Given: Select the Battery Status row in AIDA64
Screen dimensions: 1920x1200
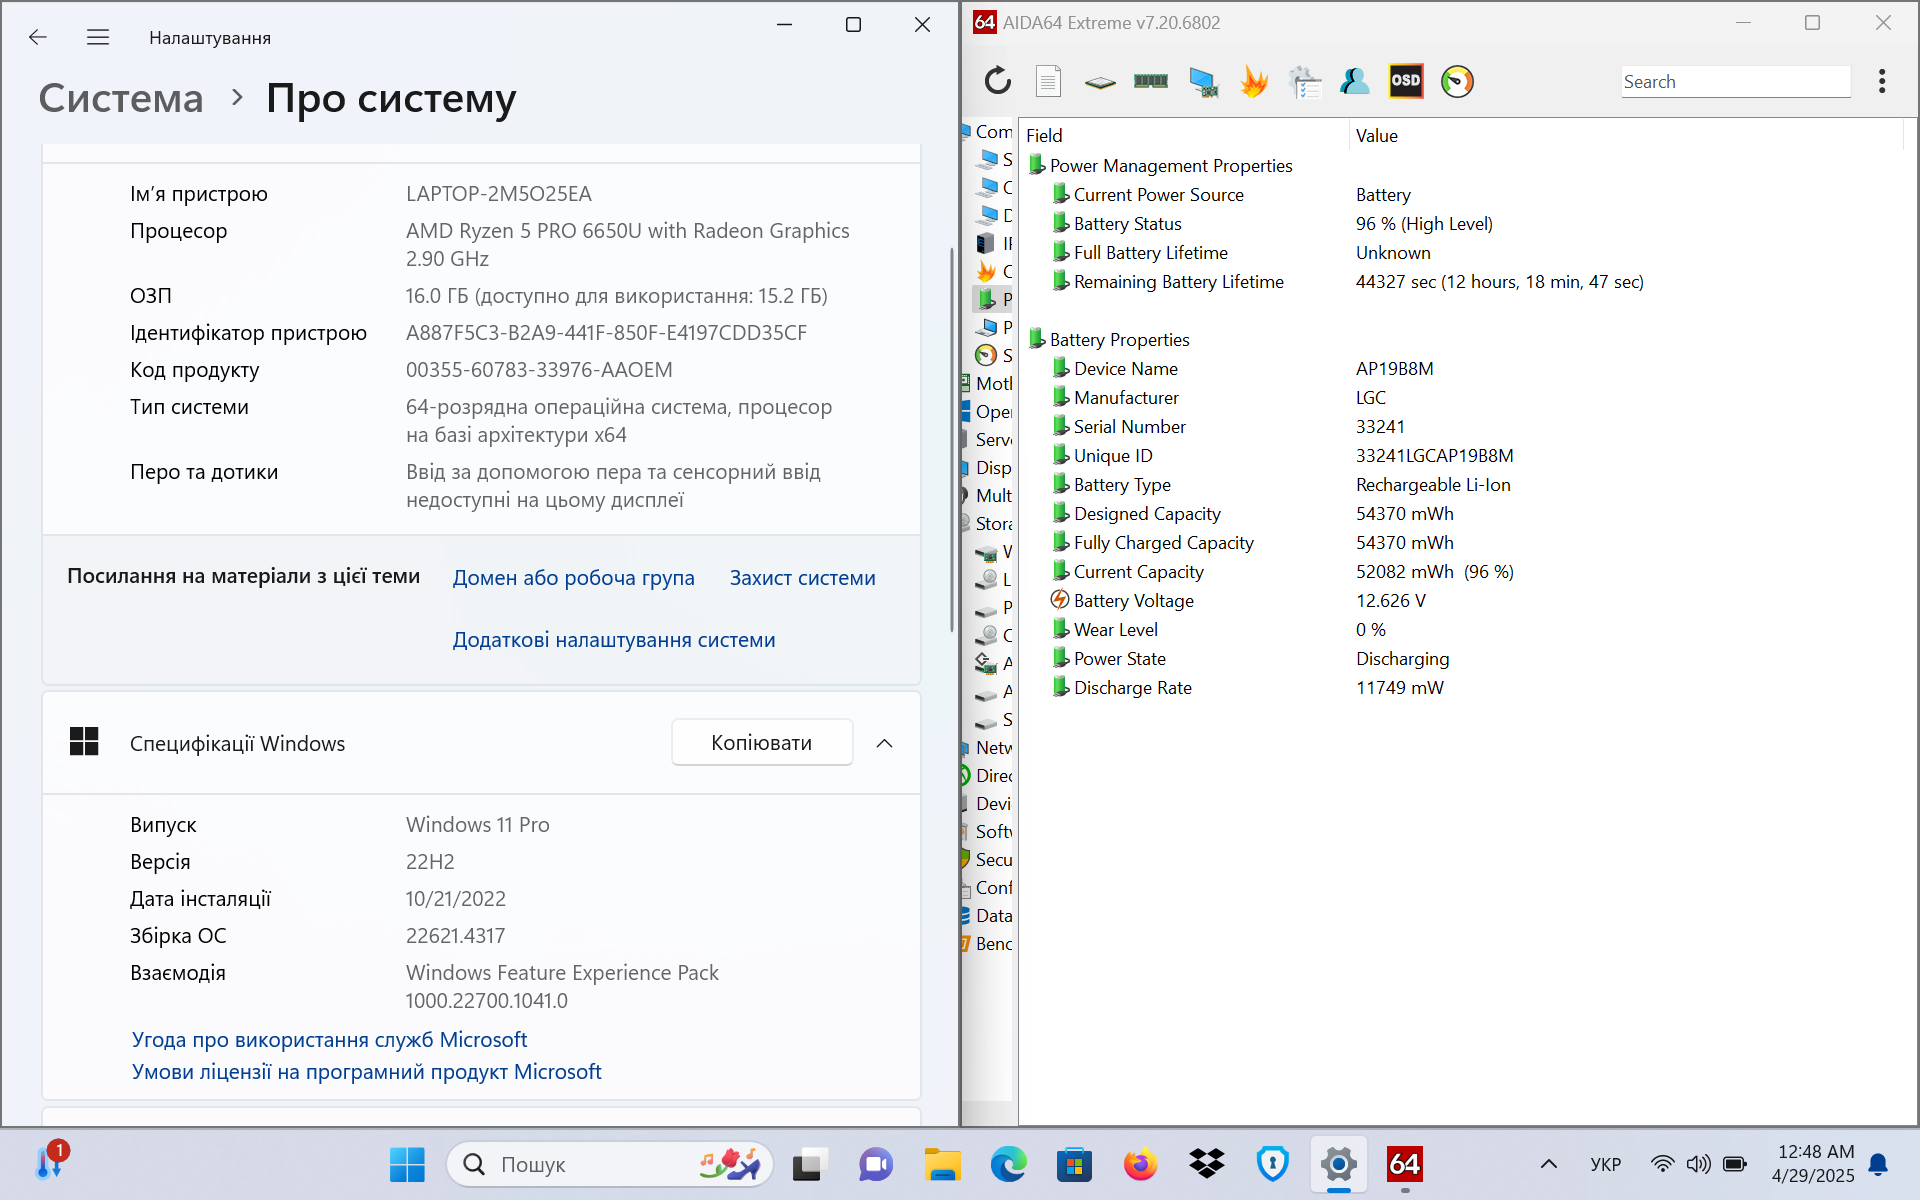Looking at the screenshot, I should [x=1460, y=224].
